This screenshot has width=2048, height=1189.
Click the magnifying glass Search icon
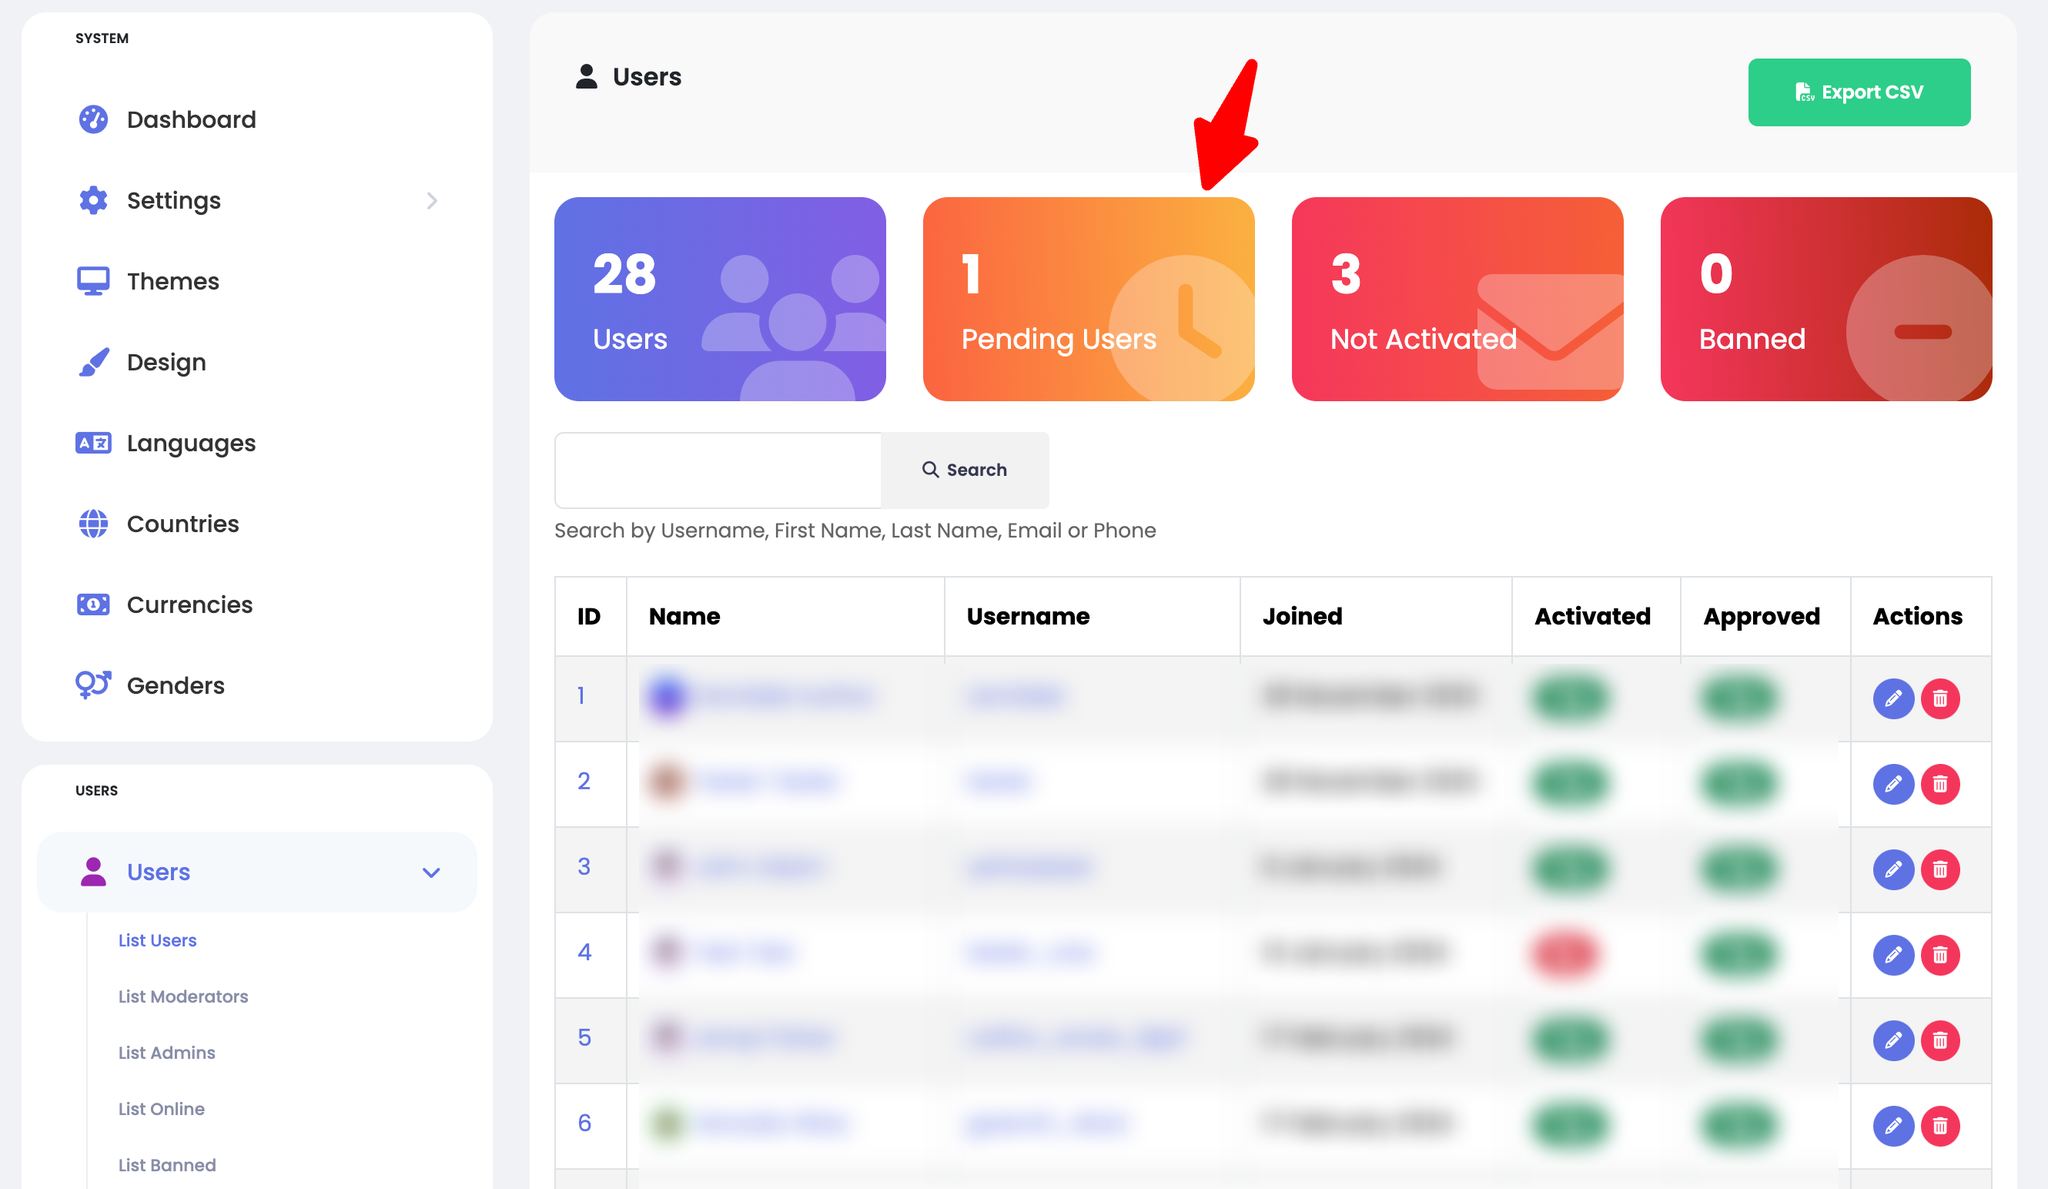931,470
